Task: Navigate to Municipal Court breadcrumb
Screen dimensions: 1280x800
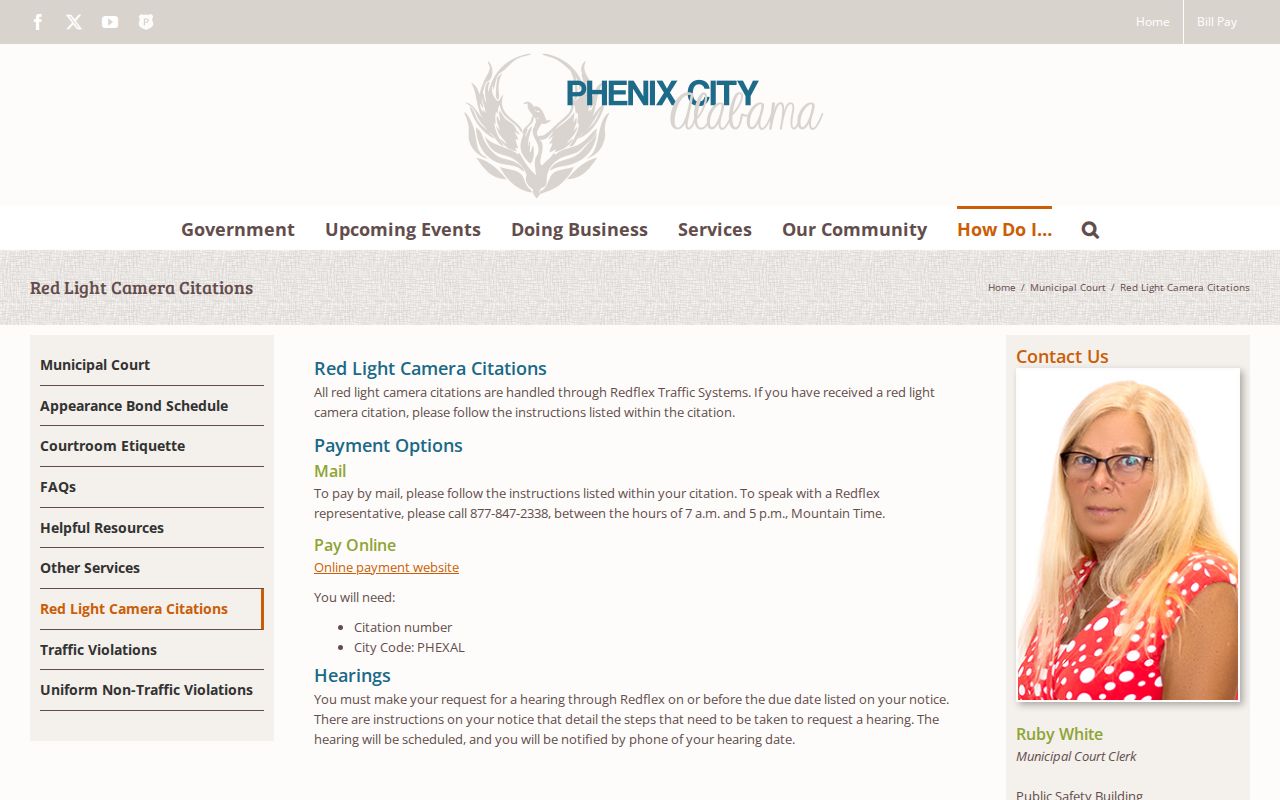Action: pos(1067,287)
